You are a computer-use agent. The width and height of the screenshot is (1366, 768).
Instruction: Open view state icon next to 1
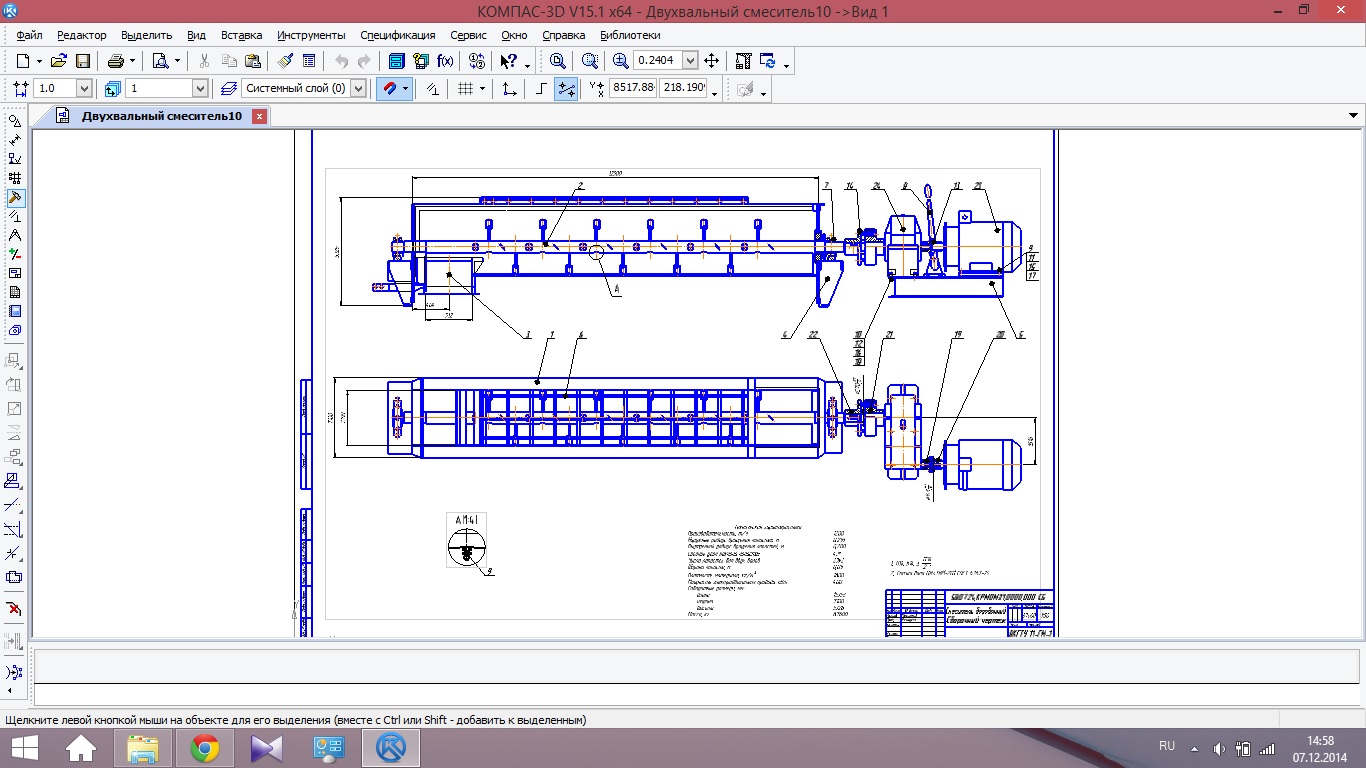click(113, 89)
